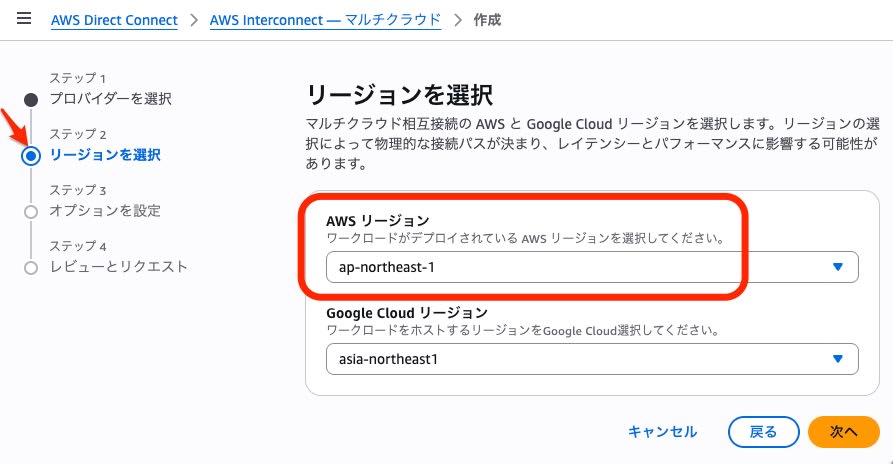The height and width of the screenshot is (464, 893).
Task: Open the レビューとリクエスト step label
Action: click(118, 266)
